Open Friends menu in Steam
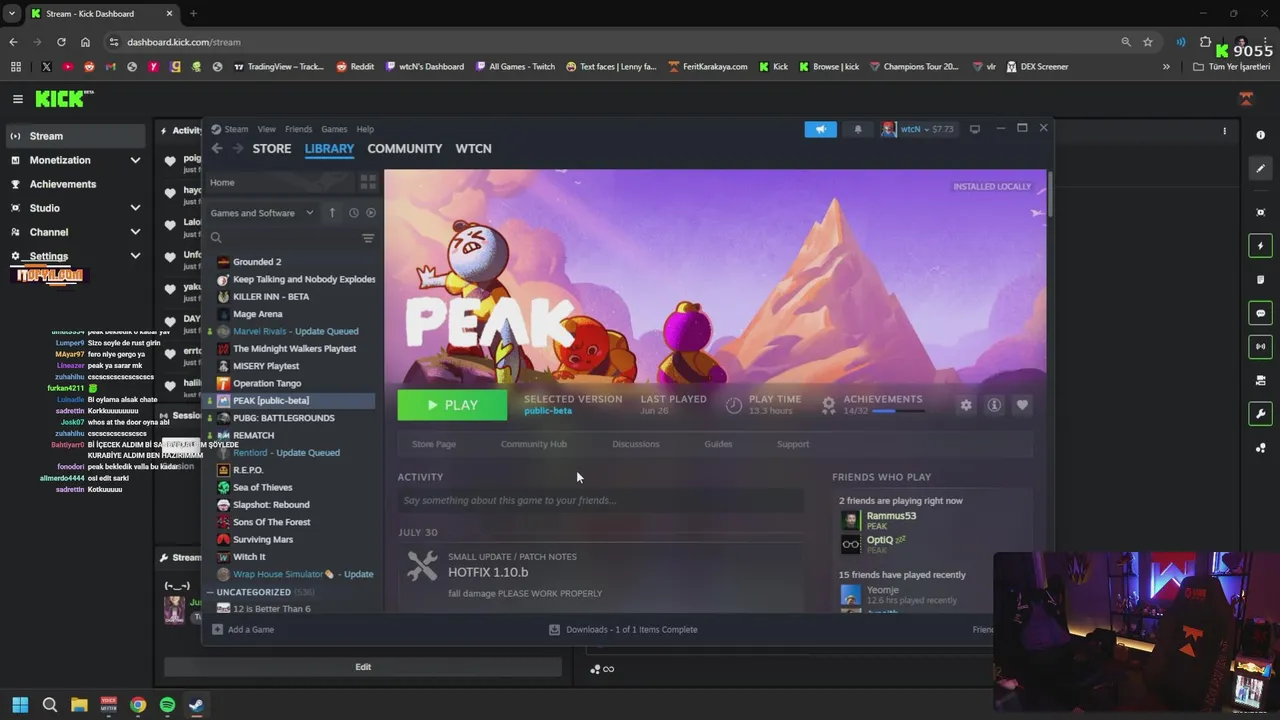Screen dimensions: 1280x720 click(298, 129)
